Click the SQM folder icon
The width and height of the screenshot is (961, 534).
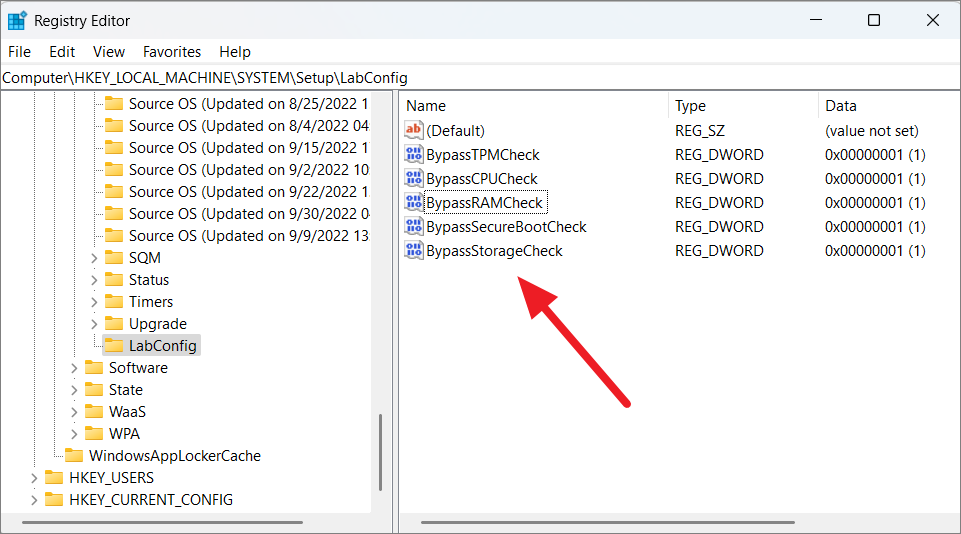pyautogui.click(x=114, y=257)
